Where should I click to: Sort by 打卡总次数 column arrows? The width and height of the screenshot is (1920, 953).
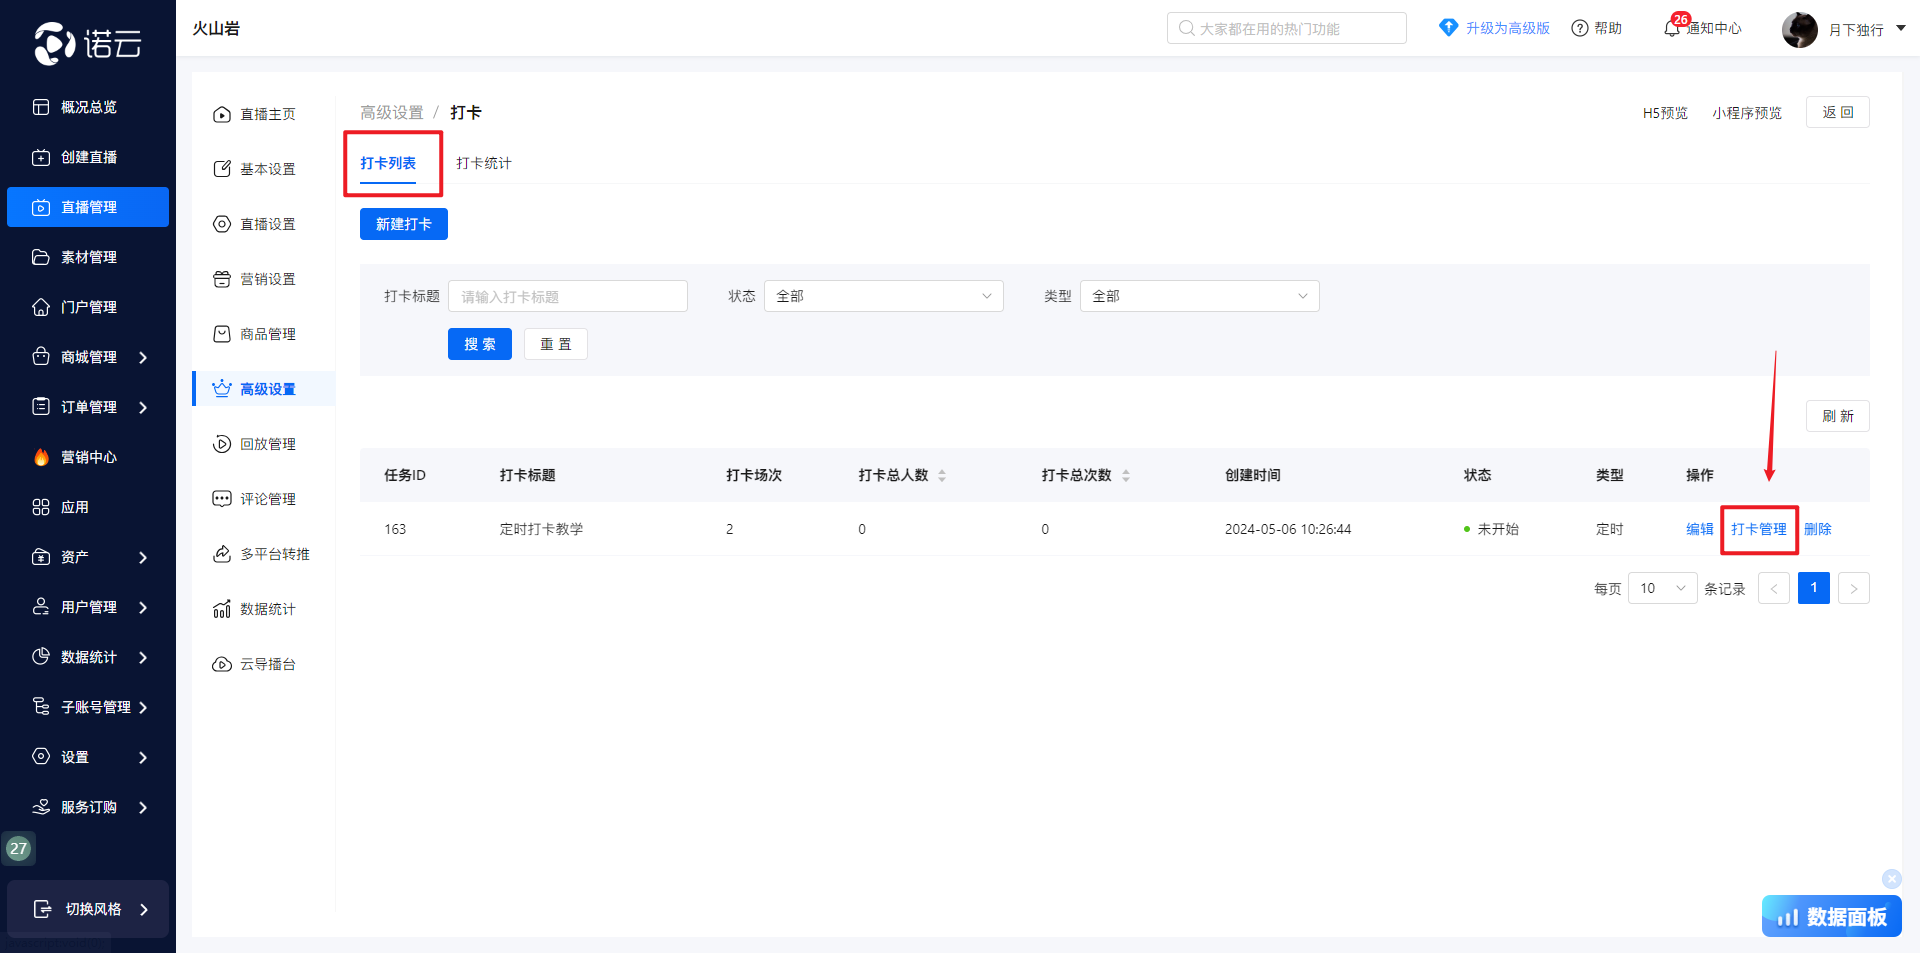click(x=1126, y=476)
